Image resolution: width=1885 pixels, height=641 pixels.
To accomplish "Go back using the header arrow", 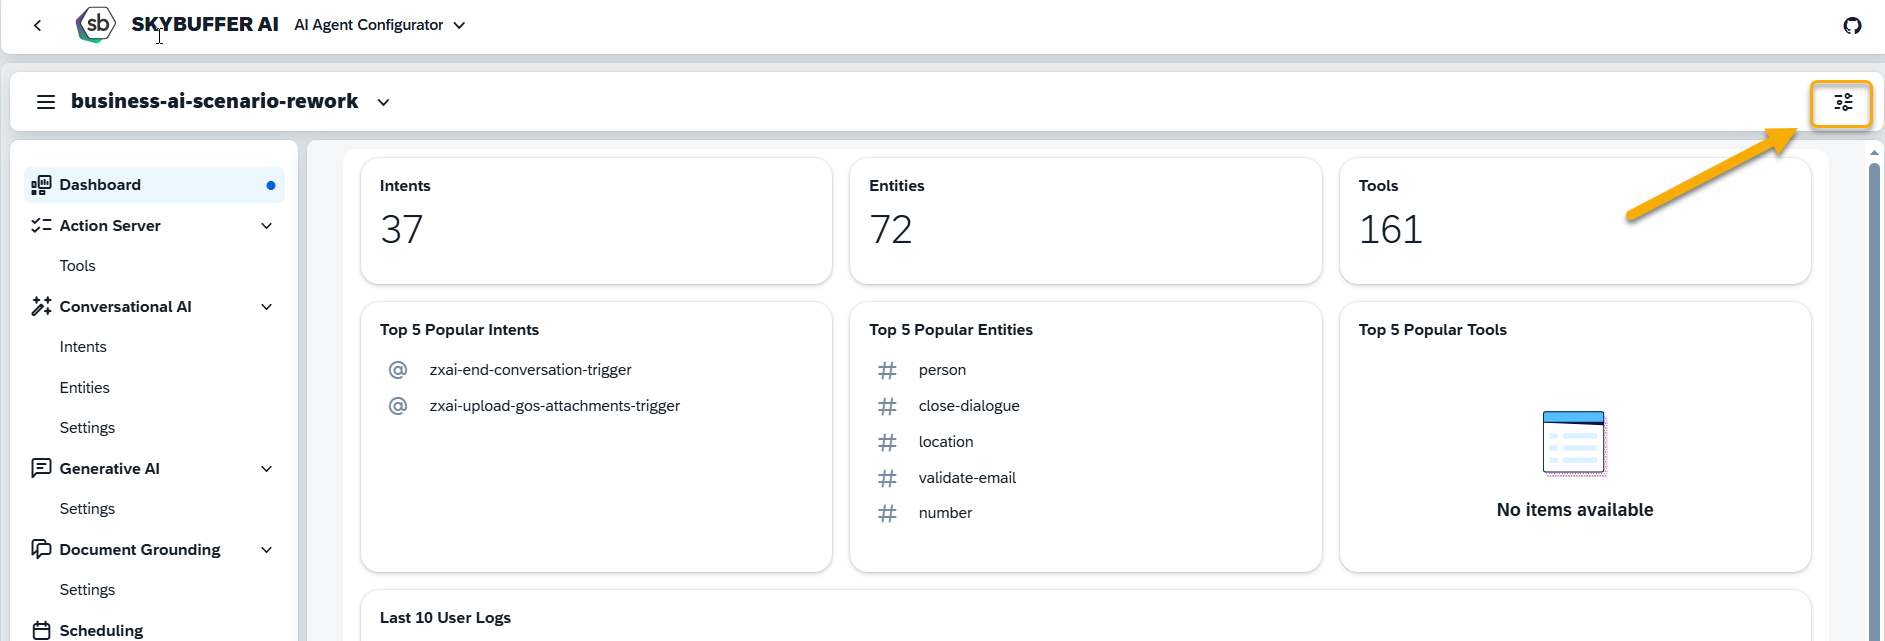I will point(38,26).
